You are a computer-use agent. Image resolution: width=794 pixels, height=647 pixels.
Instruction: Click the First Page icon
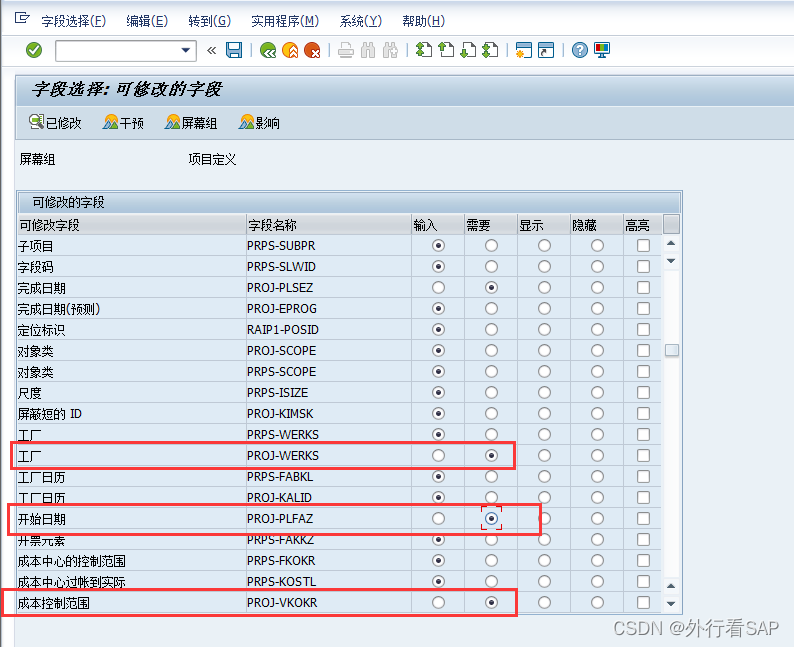(x=424, y=50)
